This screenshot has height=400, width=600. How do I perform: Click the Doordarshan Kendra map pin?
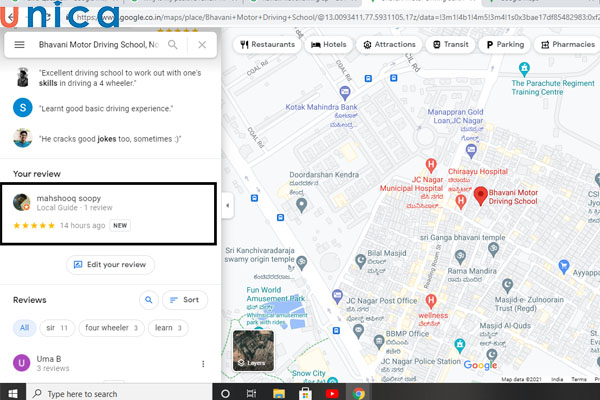click(302, 205)
